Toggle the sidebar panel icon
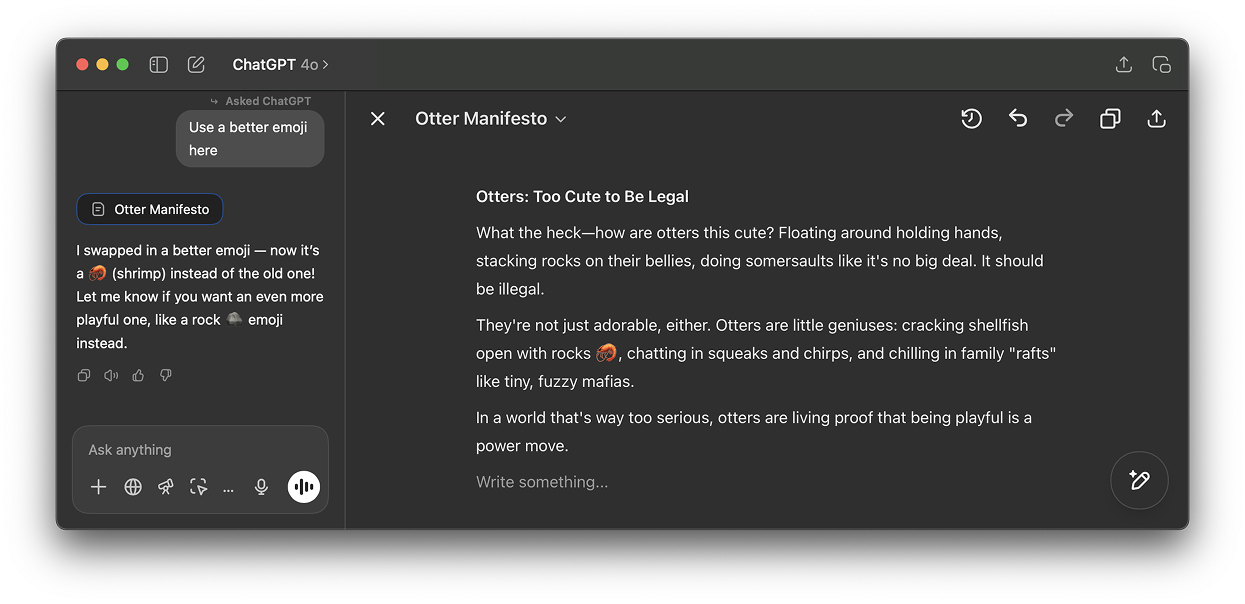This screenshot has width=1245, height=604. [158, 65]
